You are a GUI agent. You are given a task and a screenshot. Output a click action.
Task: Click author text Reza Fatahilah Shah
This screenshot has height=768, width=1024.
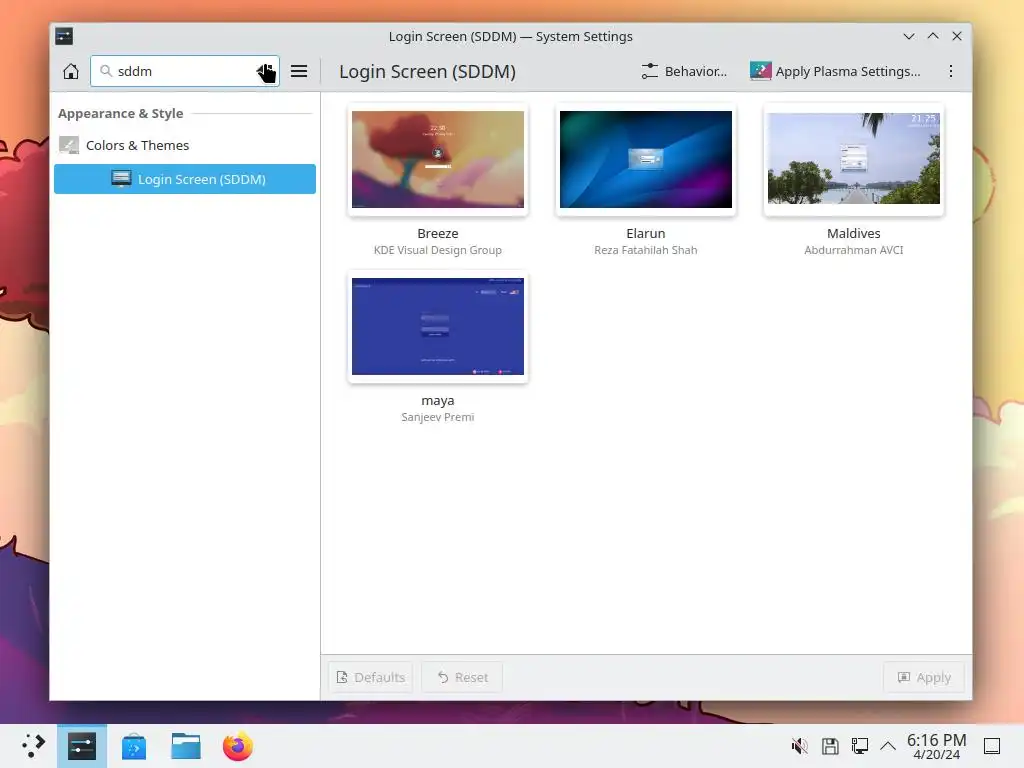click(646, 250)
